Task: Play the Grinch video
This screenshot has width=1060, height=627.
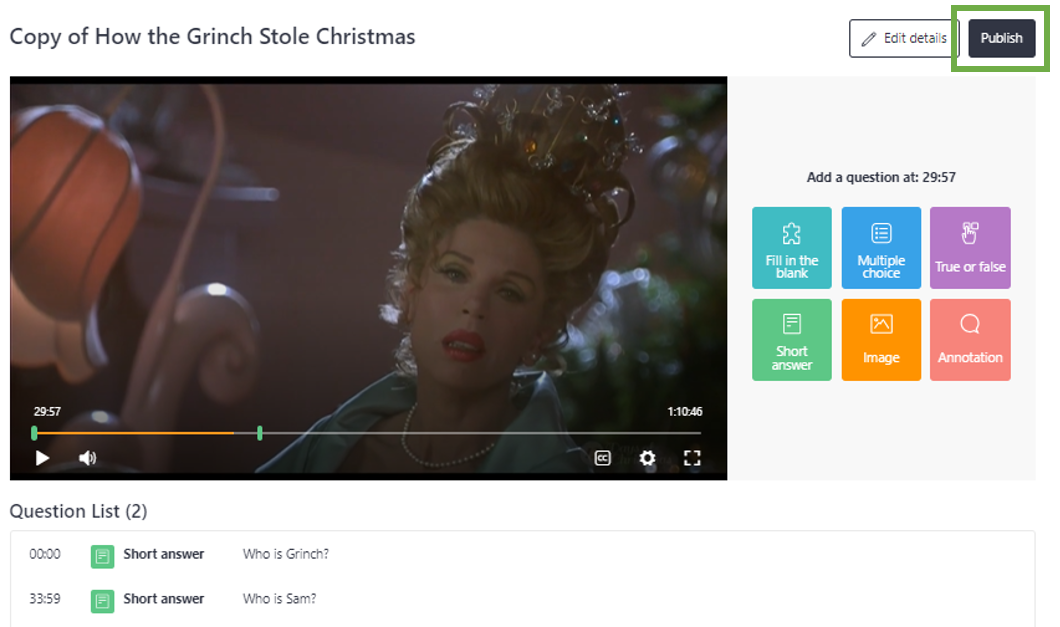Action: 42,458
